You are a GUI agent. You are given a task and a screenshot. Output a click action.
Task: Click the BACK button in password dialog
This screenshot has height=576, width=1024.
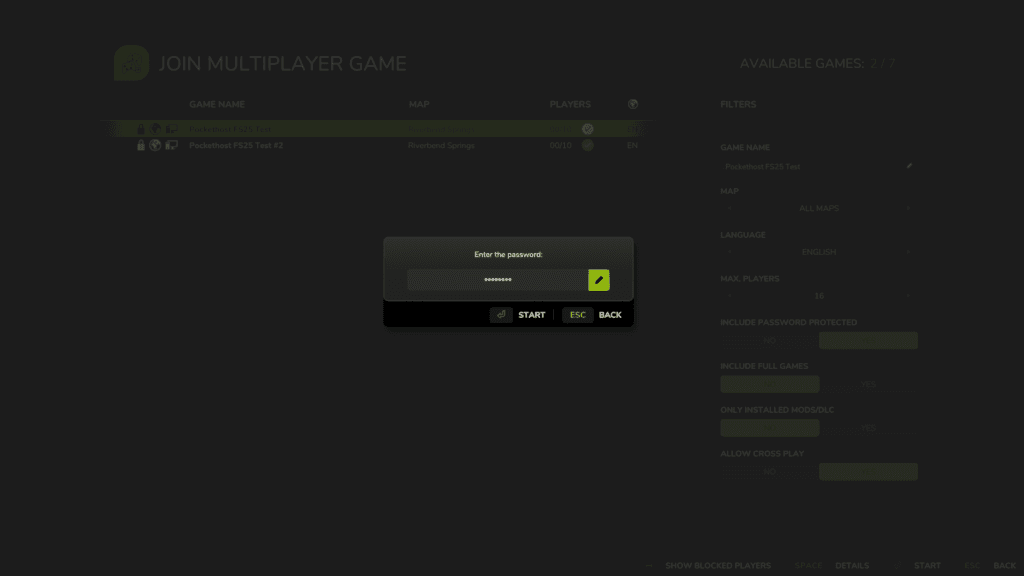pyautogui.click(x=610, y=315)
